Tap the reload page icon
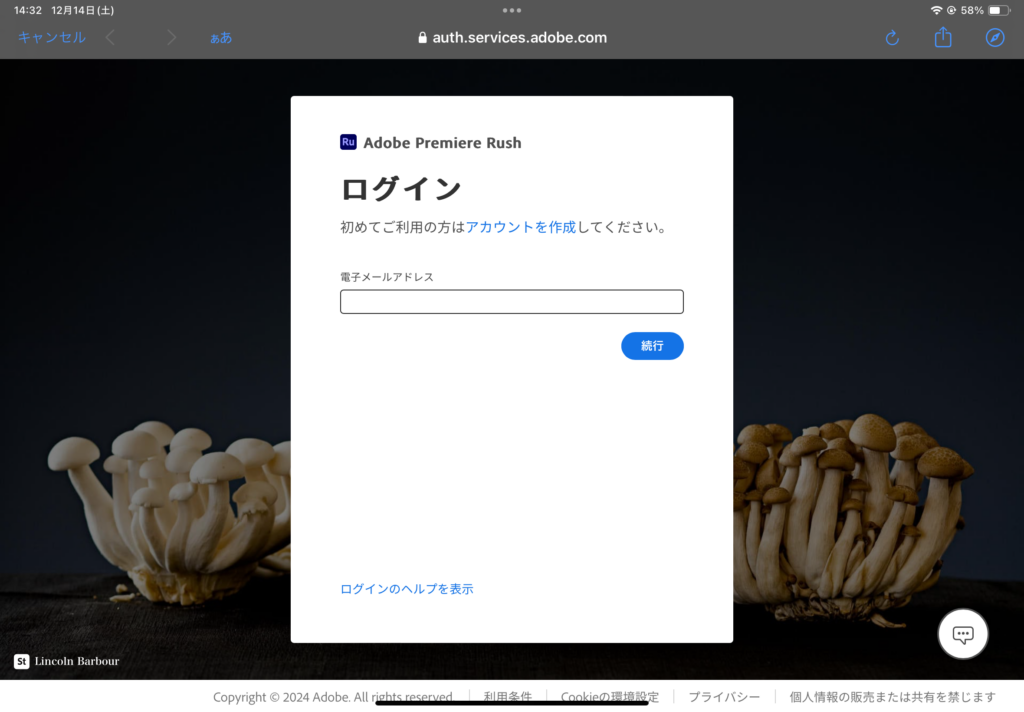This screenshot has height=712, width=1024. pyautogui.click(x=892, y=38)
